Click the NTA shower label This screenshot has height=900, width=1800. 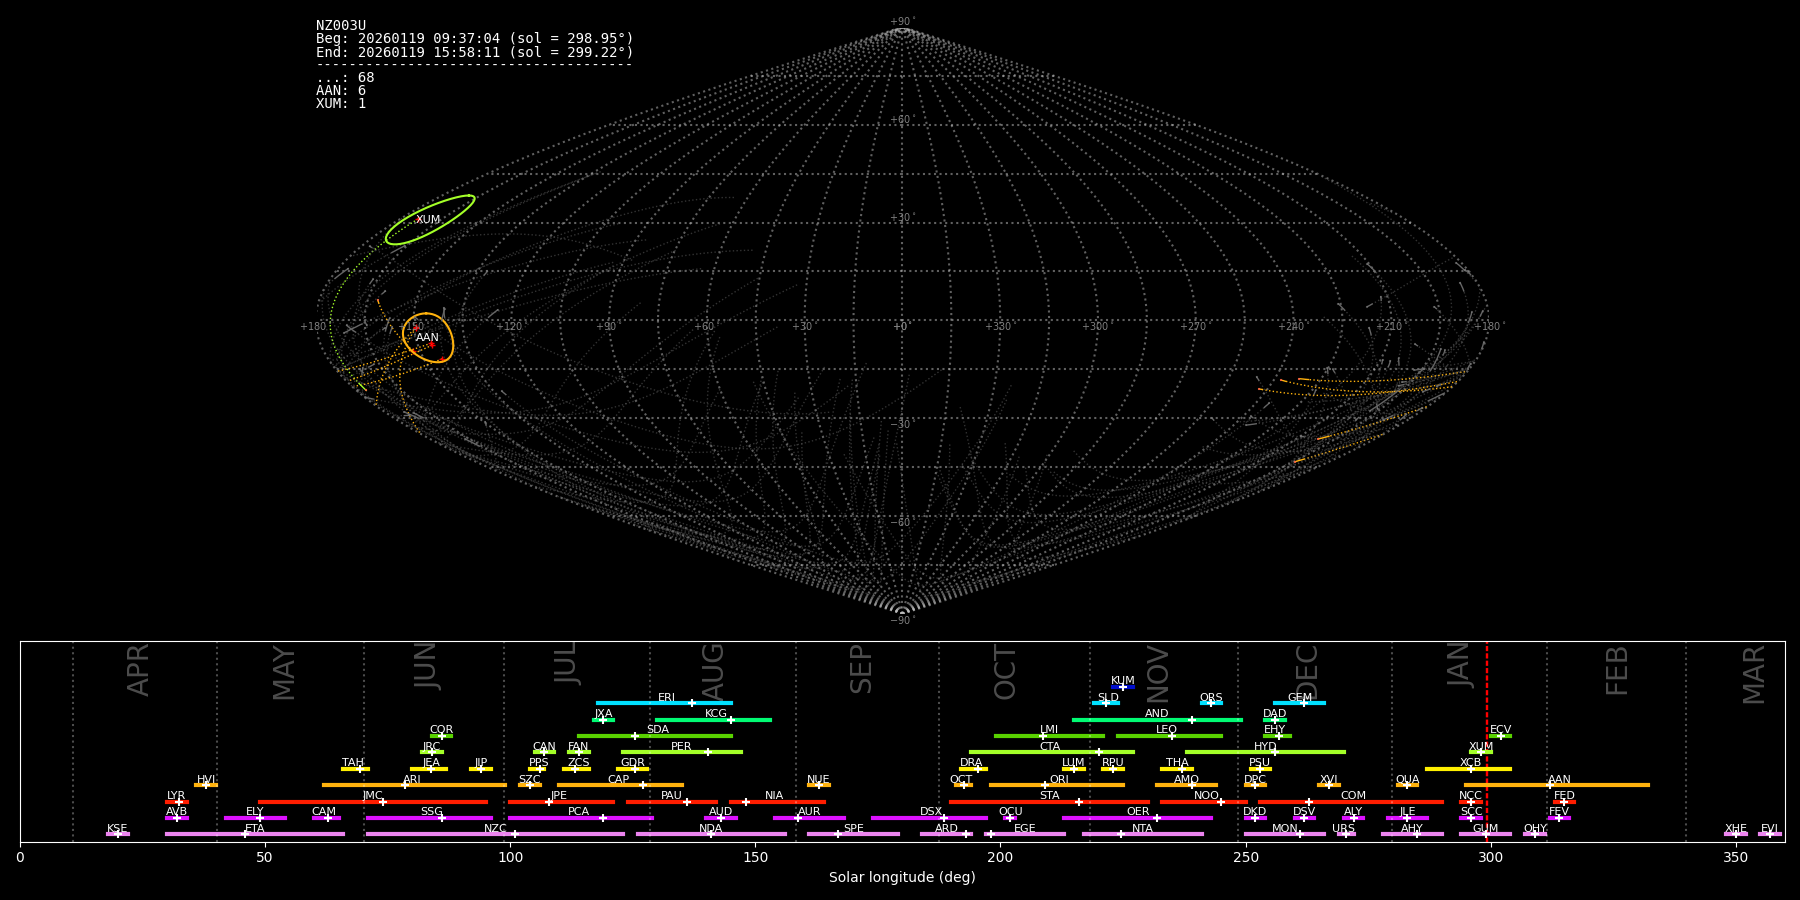[1143, 829]
